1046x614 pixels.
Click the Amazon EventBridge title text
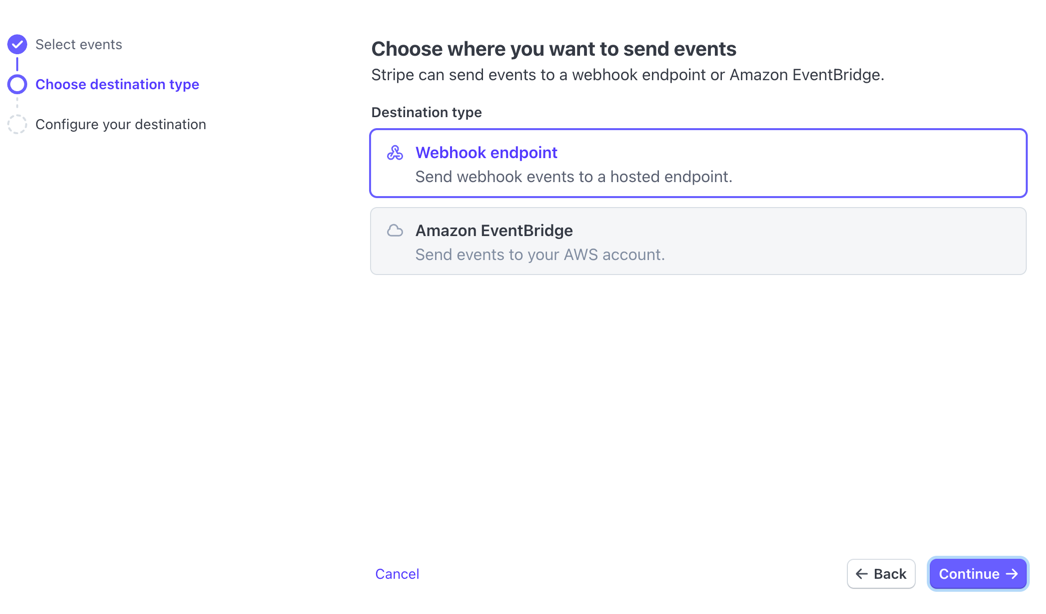(494, 231)
